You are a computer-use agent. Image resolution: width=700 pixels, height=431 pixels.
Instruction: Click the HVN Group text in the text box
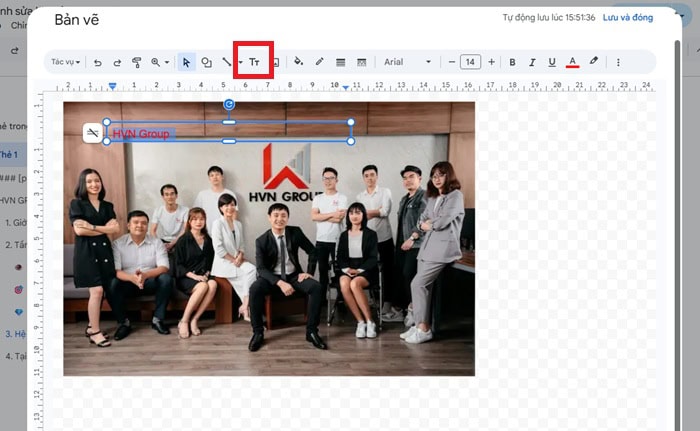click(x=141, y=134)
